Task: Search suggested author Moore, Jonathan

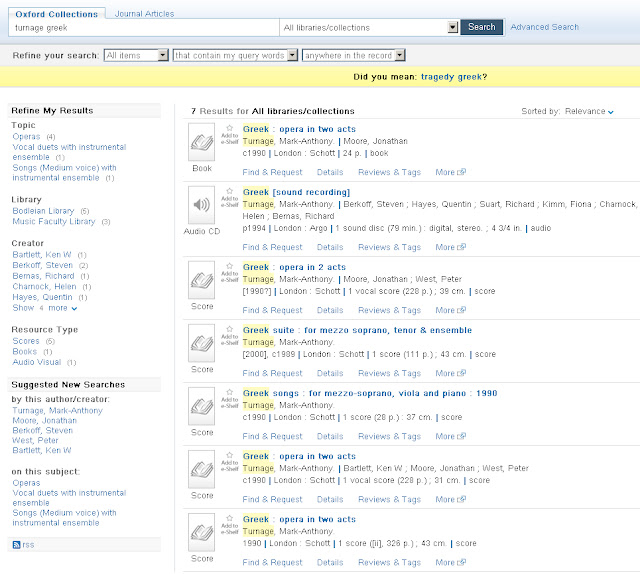Action: point(44,420)
